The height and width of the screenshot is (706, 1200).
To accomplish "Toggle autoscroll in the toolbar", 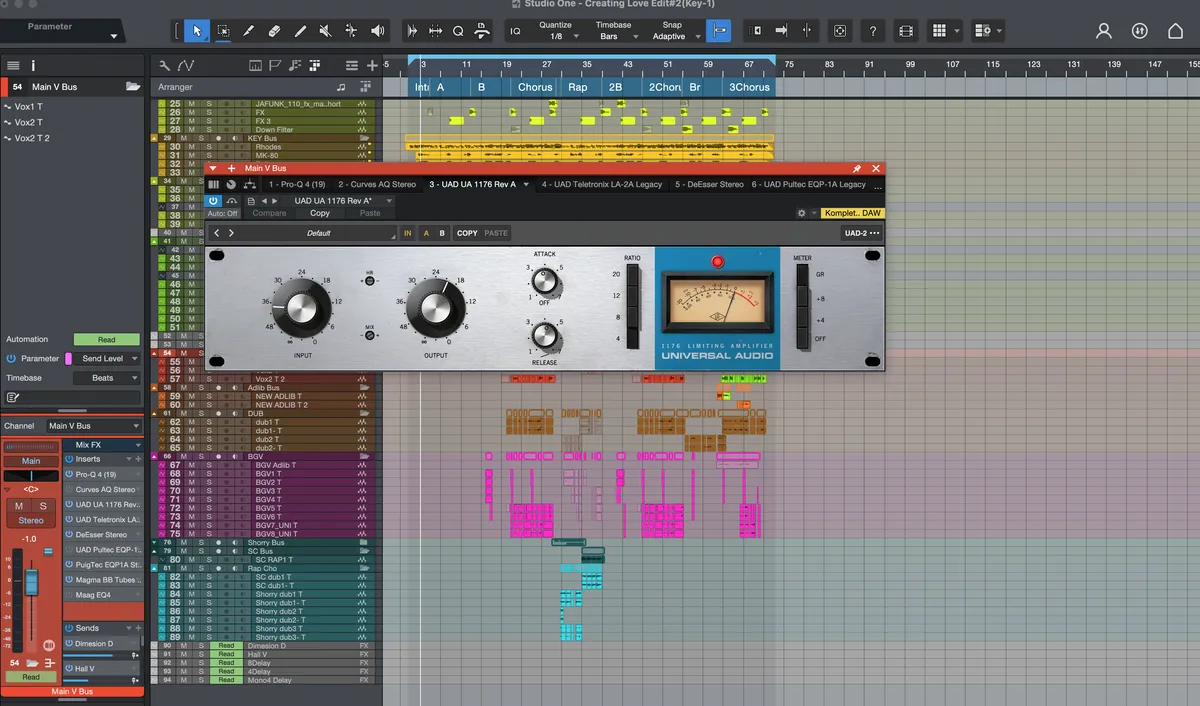I will pos(718,31).
